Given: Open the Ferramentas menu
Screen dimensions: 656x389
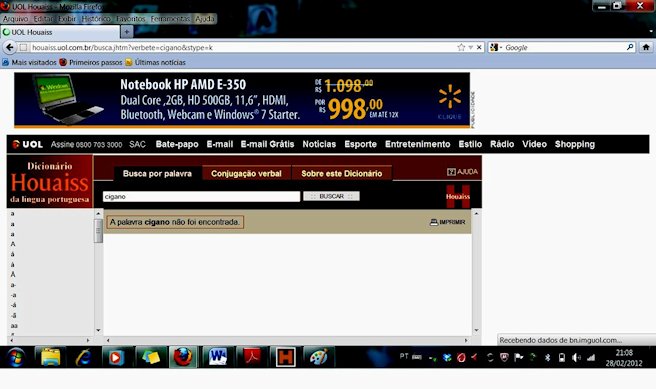Looking at the screenshot, I should click(x=170, y=19).
